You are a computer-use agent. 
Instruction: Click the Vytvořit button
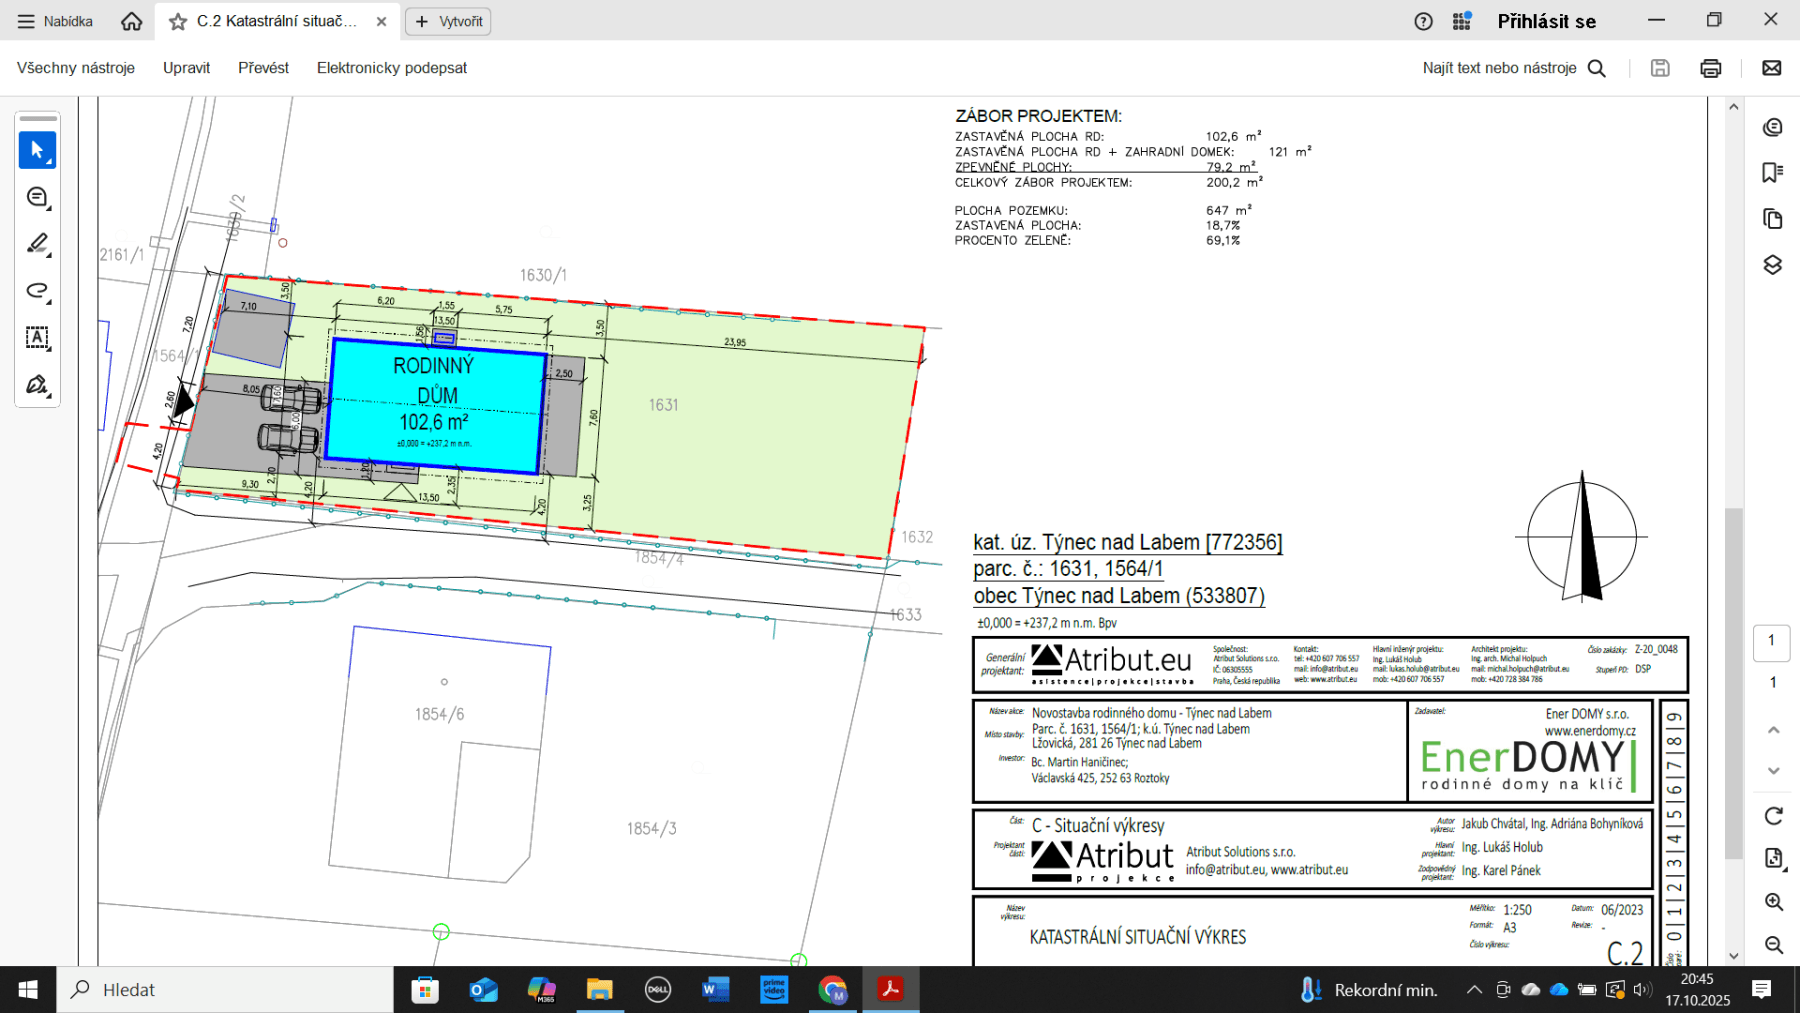pos(447,21)
